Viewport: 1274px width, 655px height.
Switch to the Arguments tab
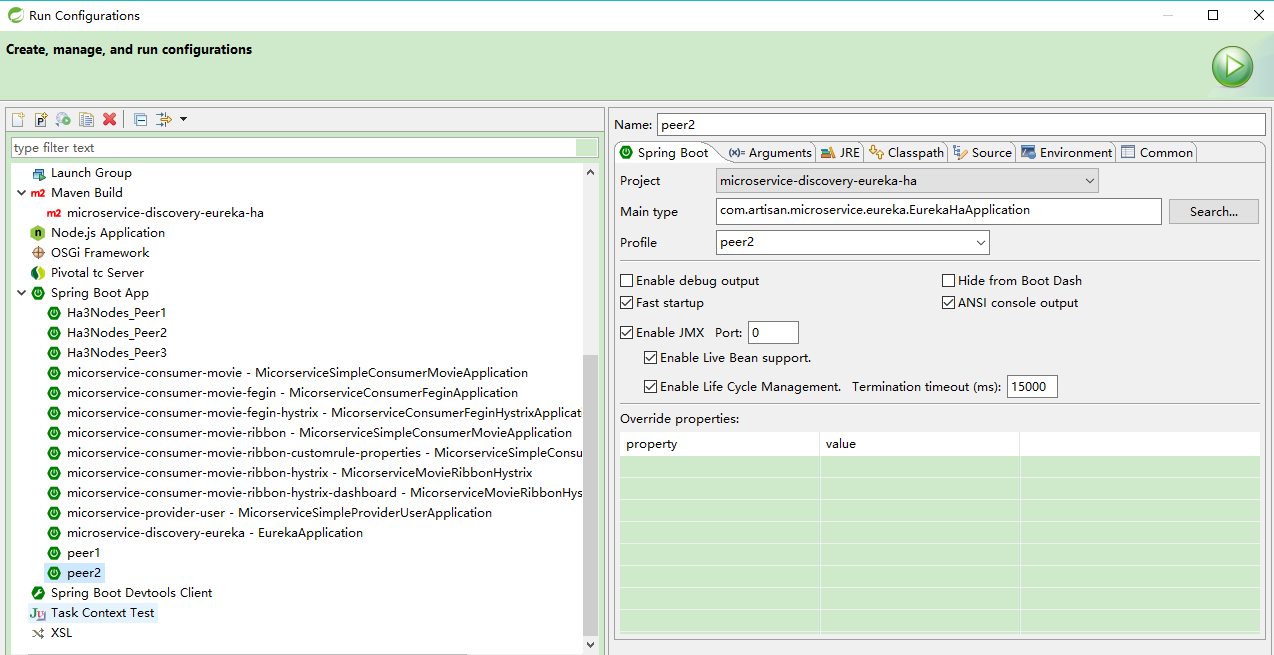pyautogui.click(x=770, y=152)
